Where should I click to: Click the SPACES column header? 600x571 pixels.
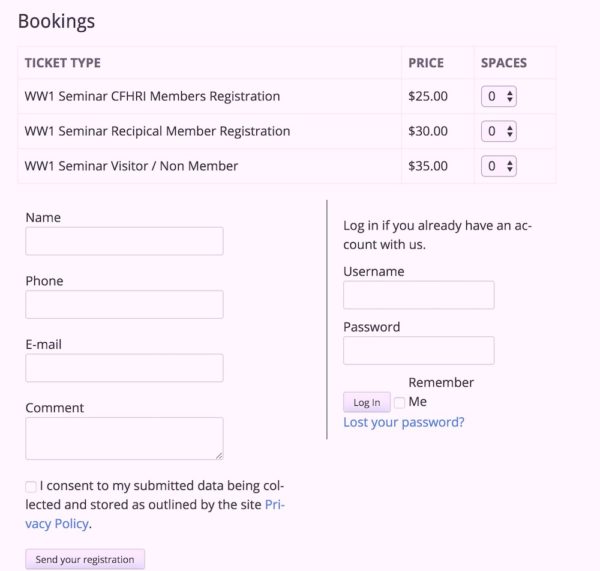point(503,63)
